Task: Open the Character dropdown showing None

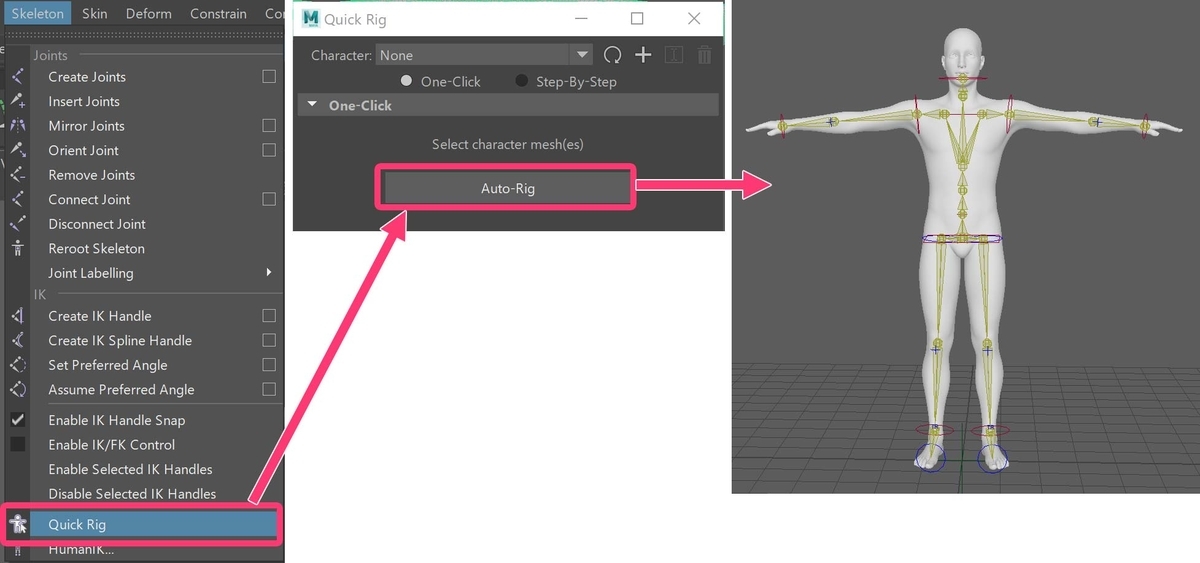Action: (484, 55)
